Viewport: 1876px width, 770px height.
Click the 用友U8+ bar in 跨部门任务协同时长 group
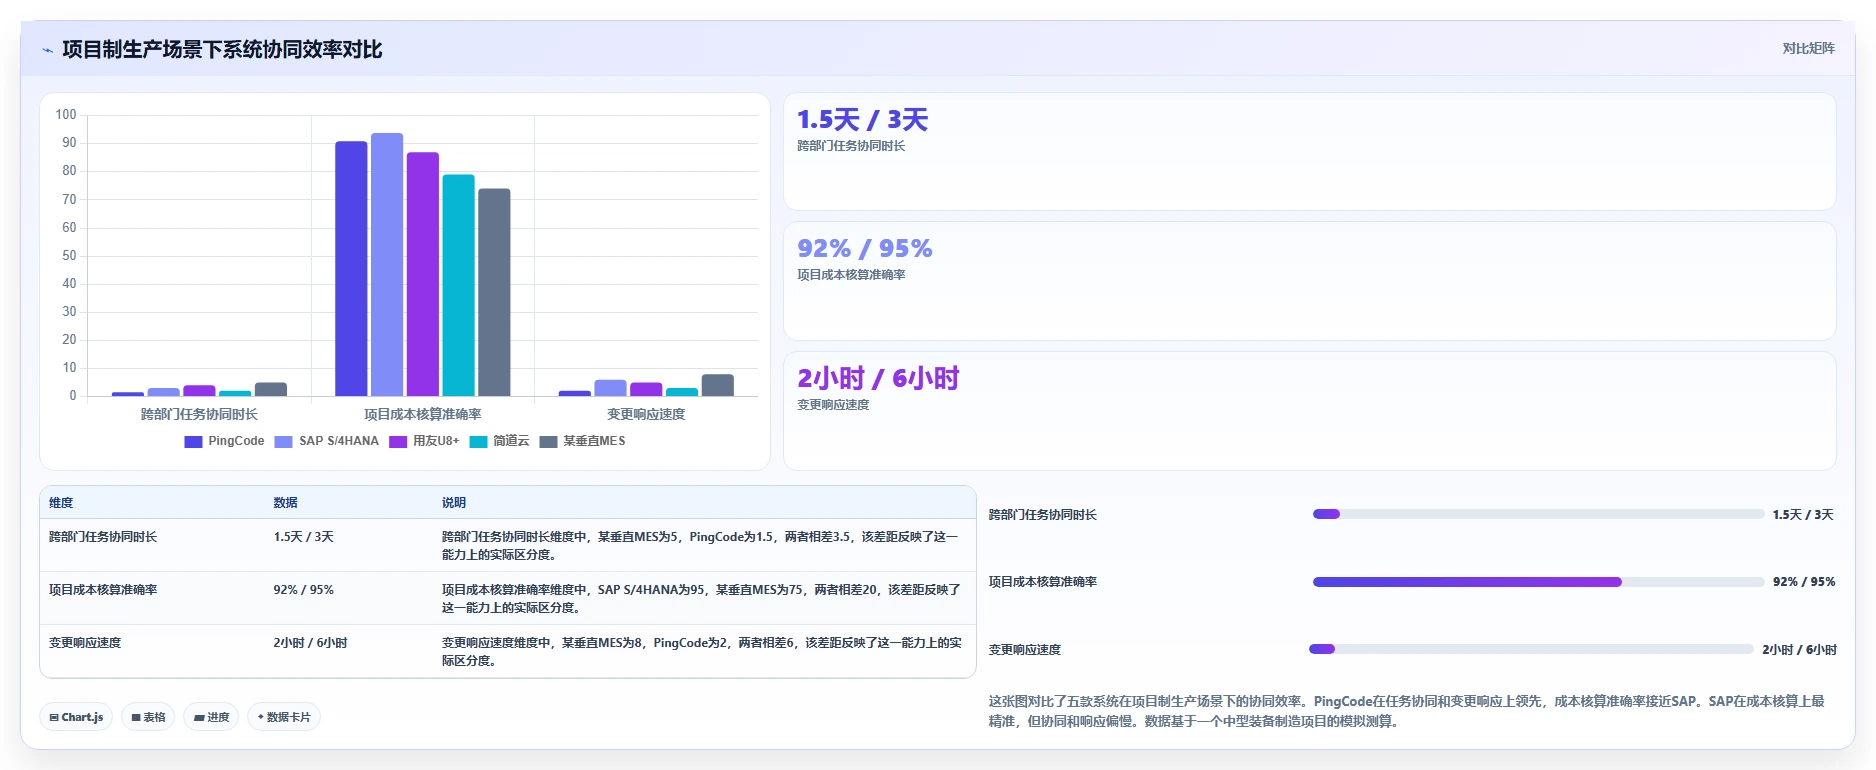(199, 390)
